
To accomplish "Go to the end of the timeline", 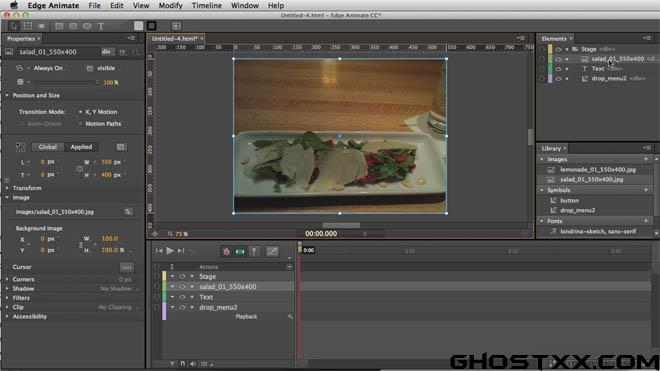I will pyautogui.click(x=181, y=251).
